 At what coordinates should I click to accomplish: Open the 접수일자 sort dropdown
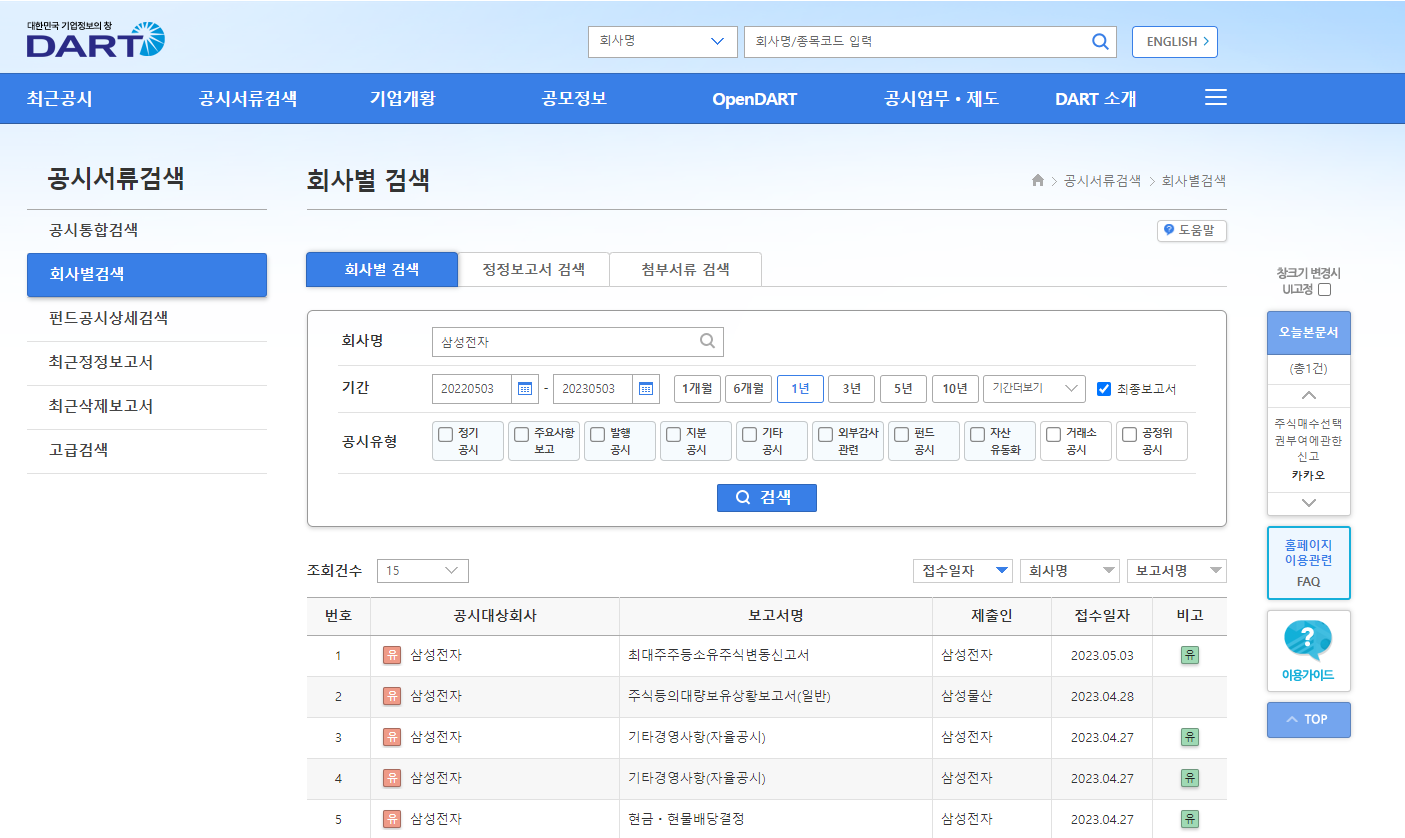tap(963, 571)
